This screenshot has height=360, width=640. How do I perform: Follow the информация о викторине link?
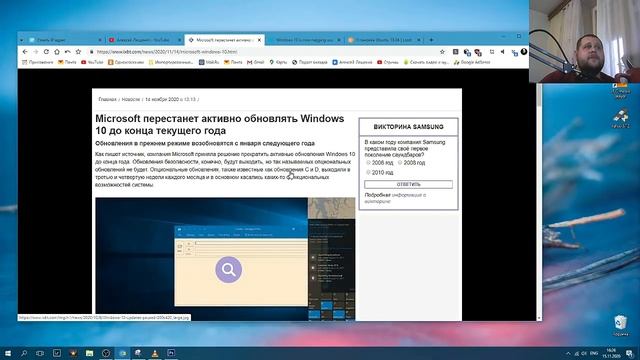395,198
